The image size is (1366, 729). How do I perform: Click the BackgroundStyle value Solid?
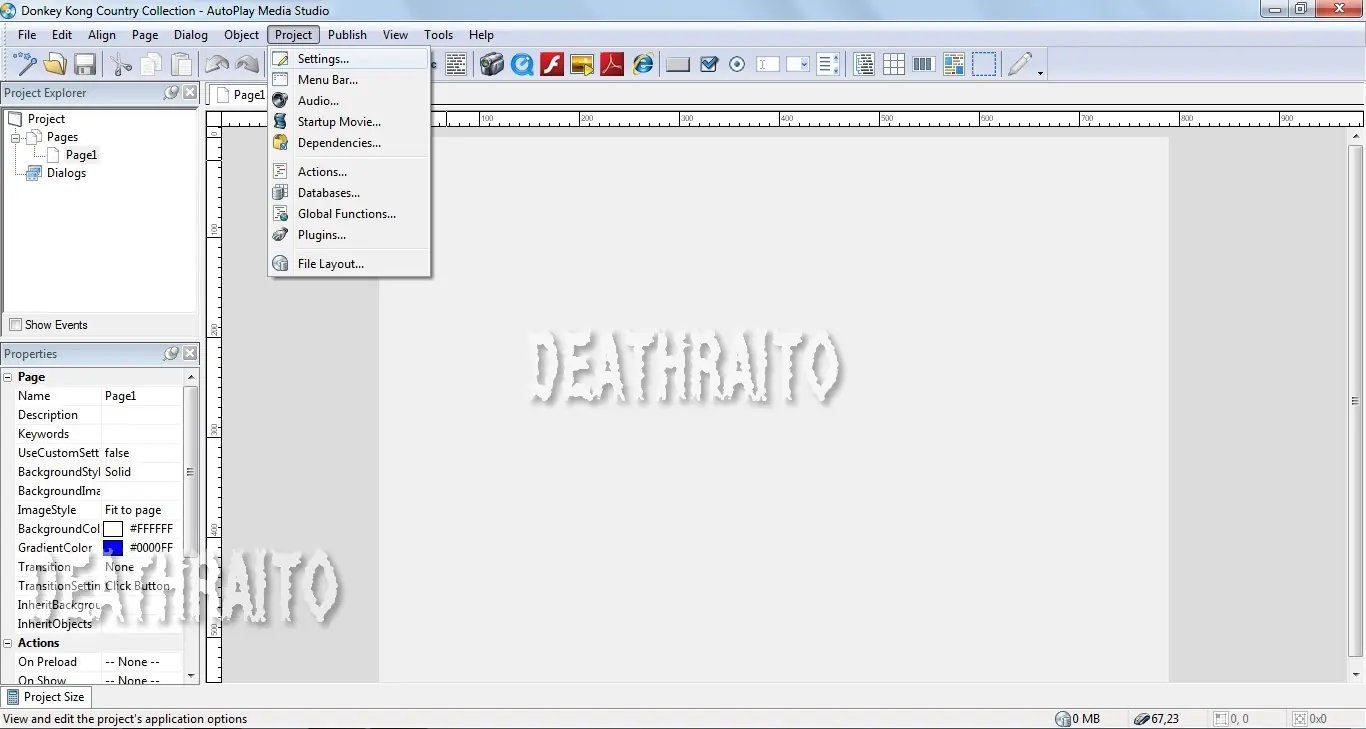click(141, 472)
